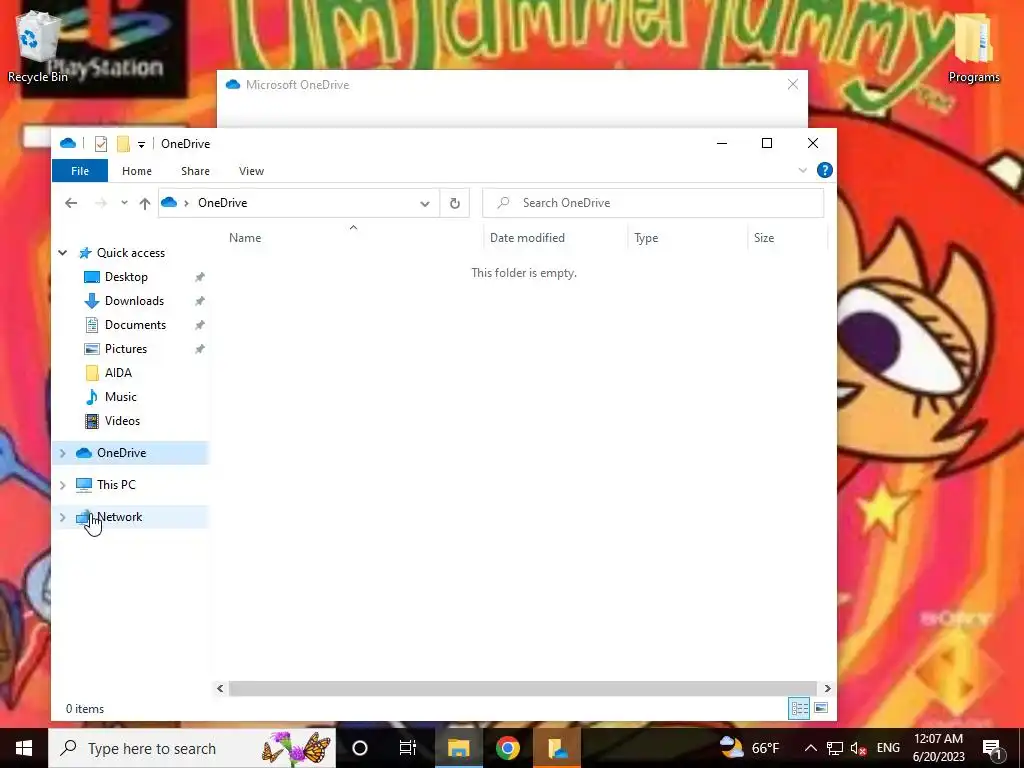Screen dimensions: 1024x768
Task: Open the Home ribbon tab
Action: point(136,171)
